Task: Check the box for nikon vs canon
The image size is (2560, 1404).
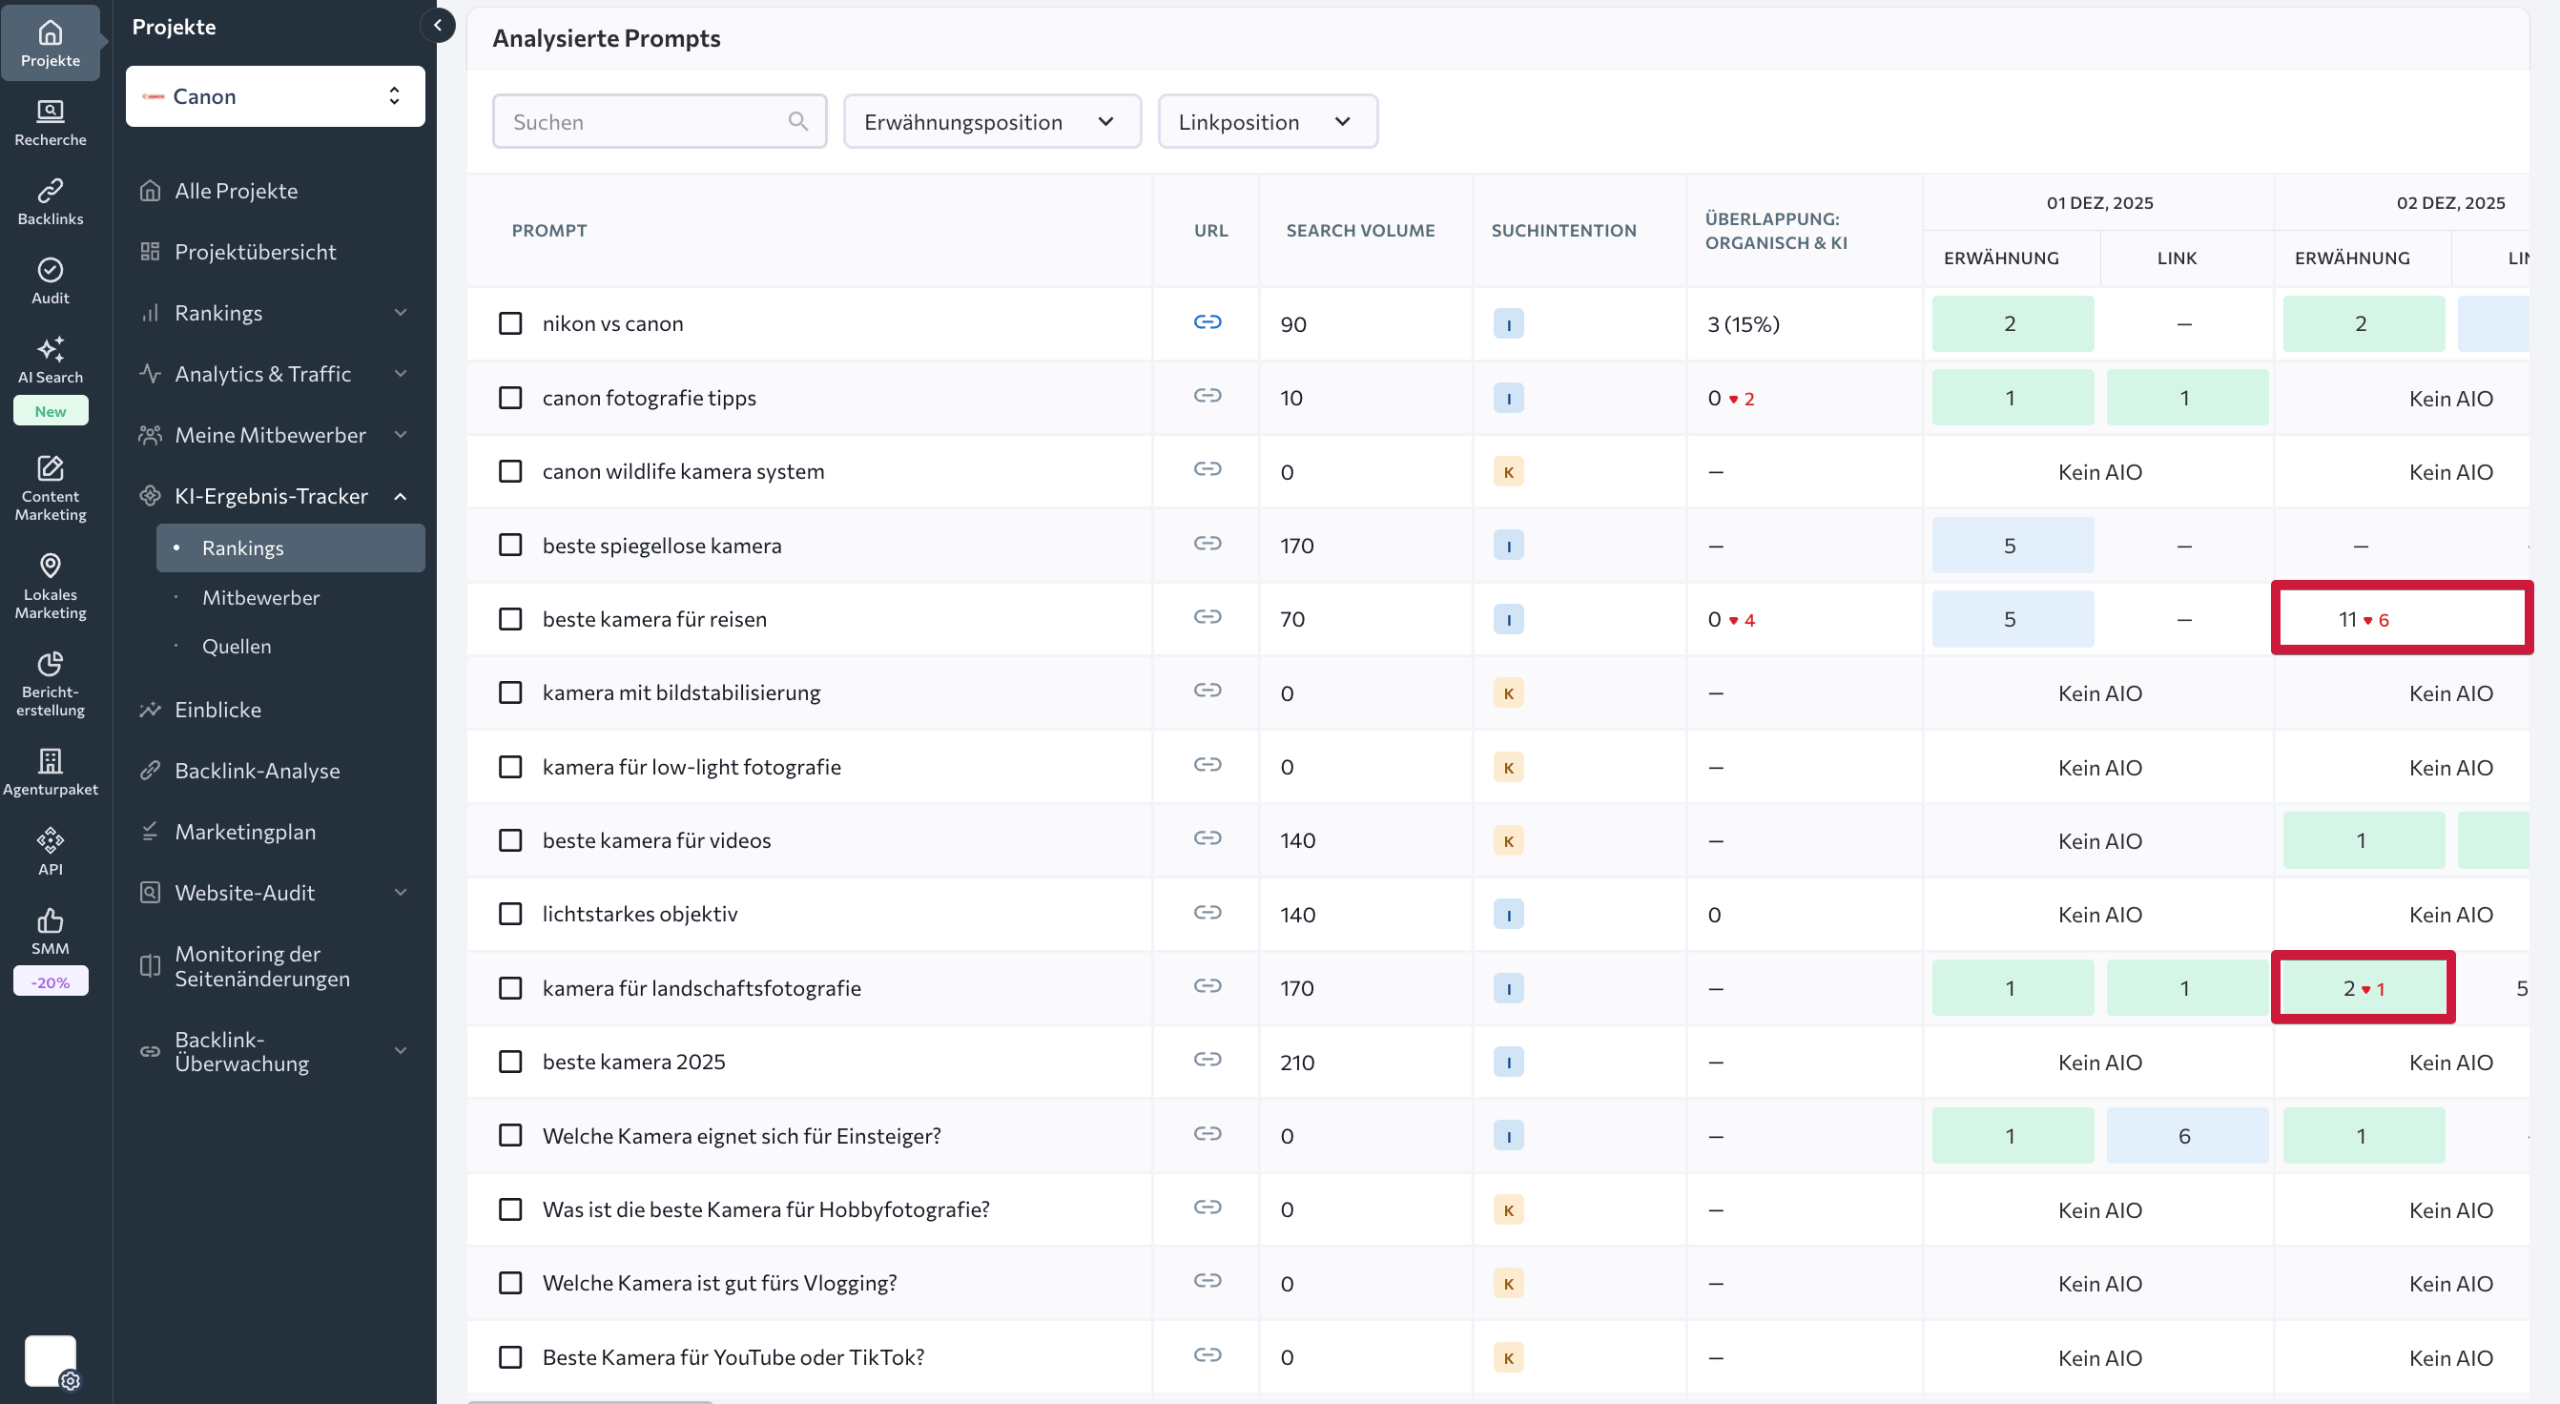Action: [x=510, y=323]
